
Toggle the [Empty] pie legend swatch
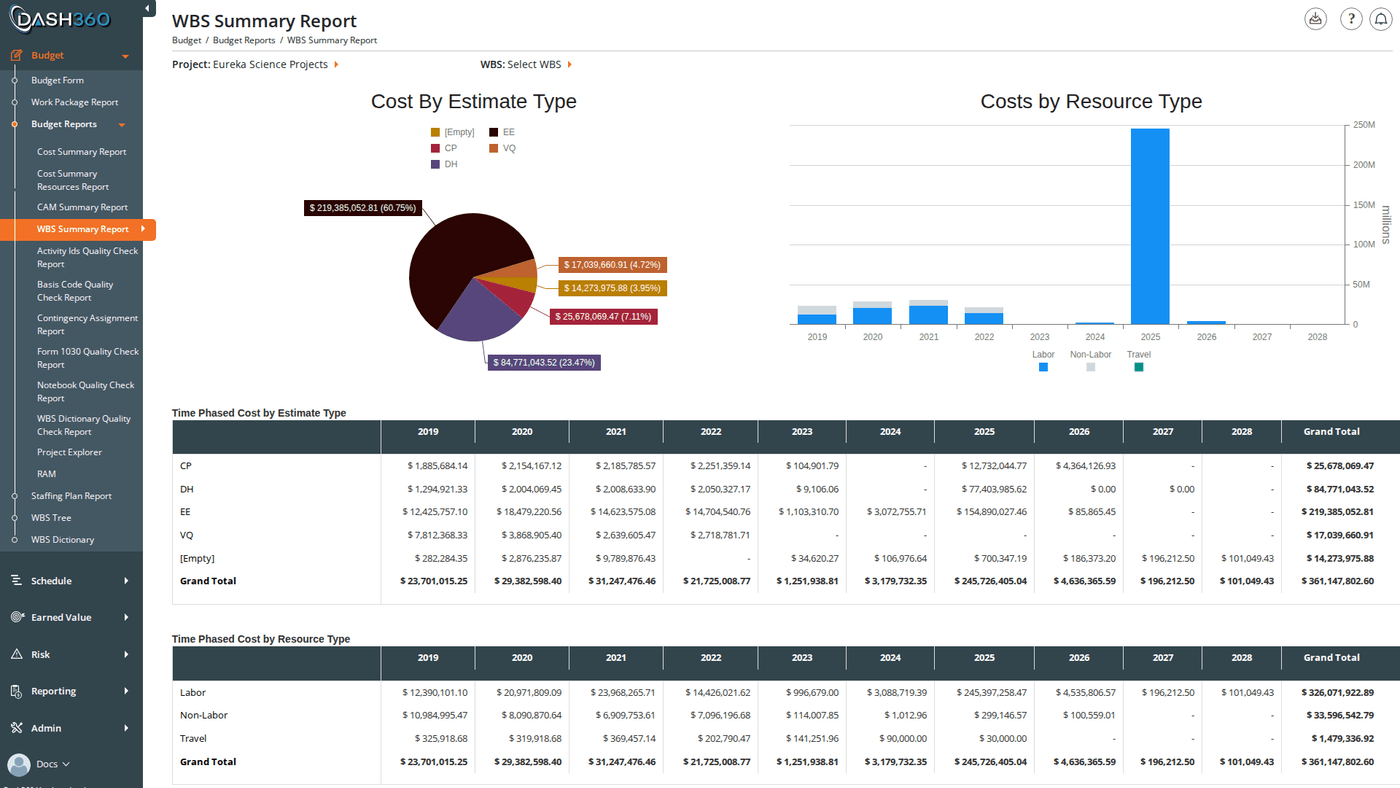coord(435,133)
